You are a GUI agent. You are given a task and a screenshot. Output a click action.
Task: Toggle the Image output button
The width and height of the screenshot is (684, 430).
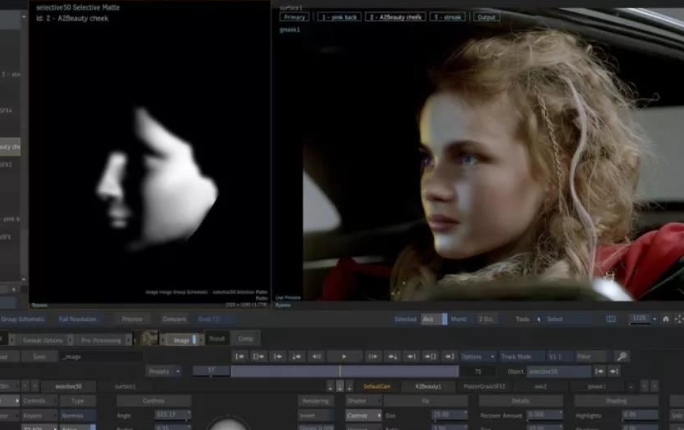(182, 340)
